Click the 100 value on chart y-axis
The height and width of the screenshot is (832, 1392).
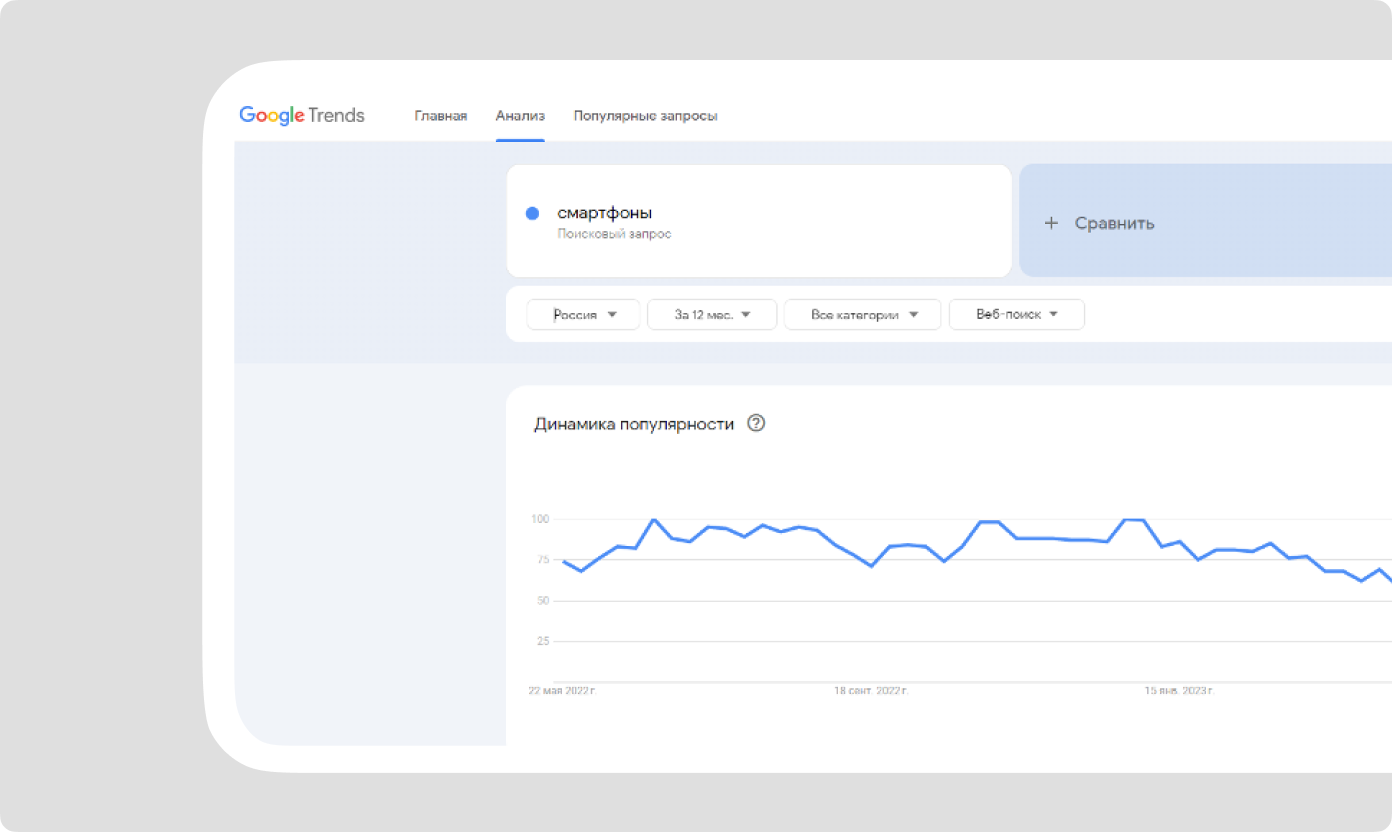(x=540, y=519)
